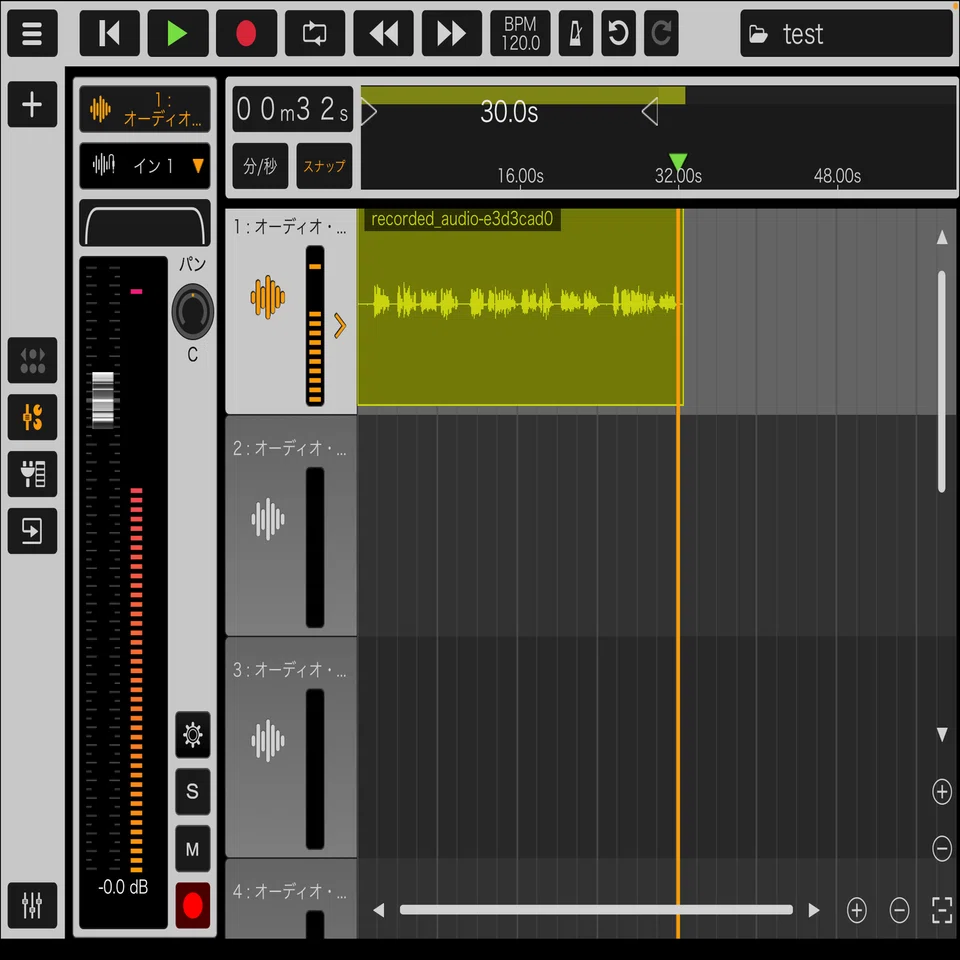Adjust the channel volume fader
Screen dimensions: 960x960
(103, 400)
